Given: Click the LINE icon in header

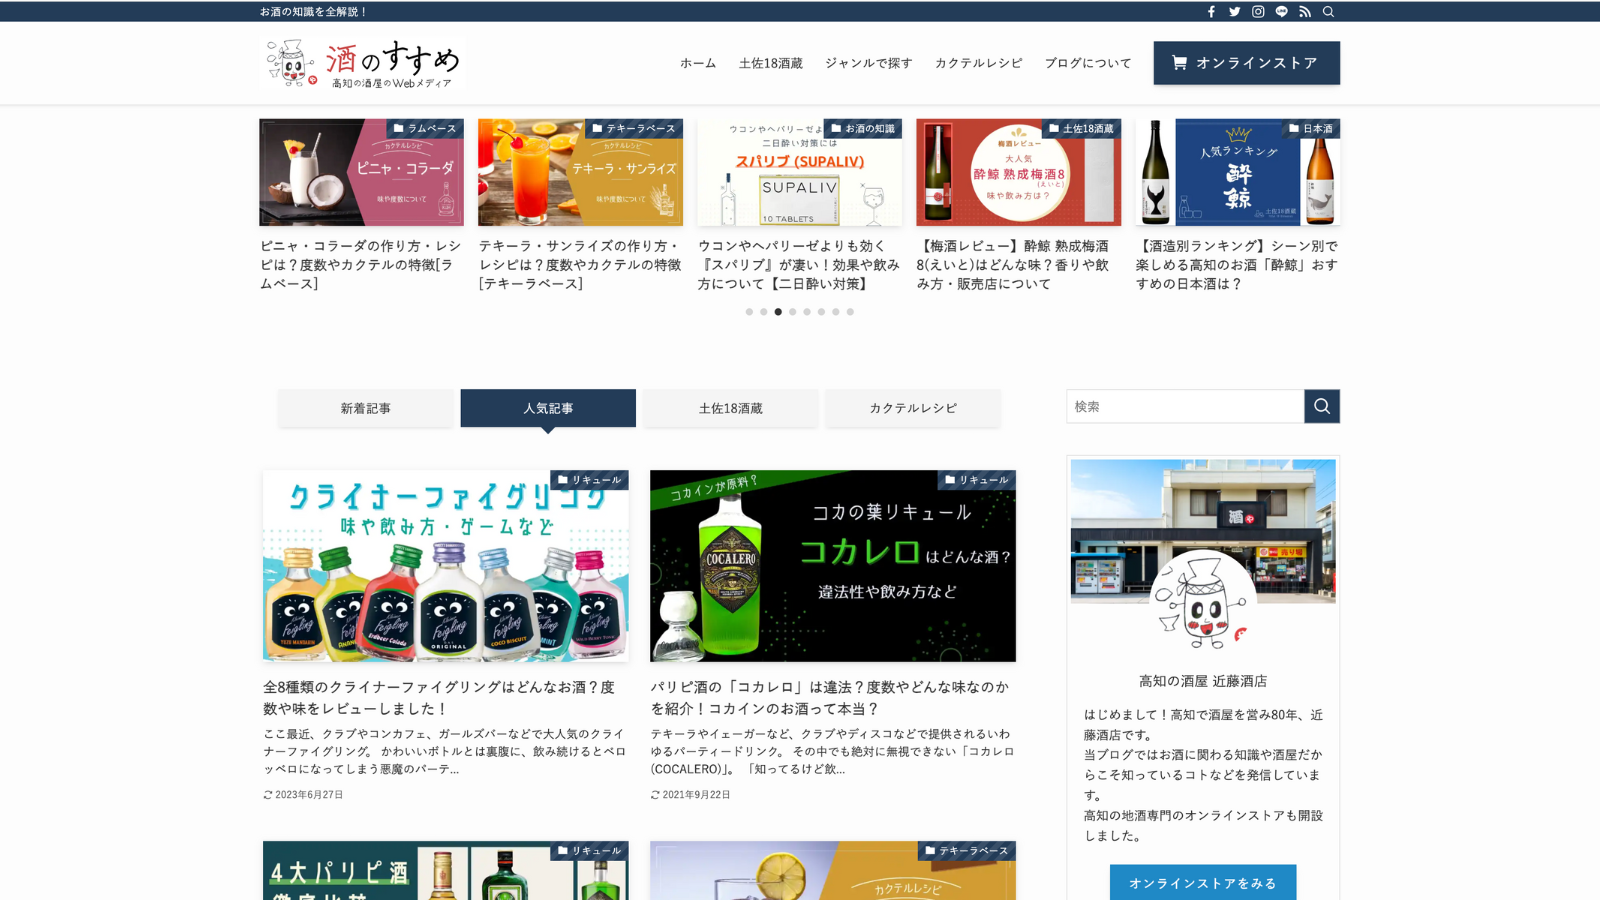Looking at the screenshot, I should (x=1282, y=12).
